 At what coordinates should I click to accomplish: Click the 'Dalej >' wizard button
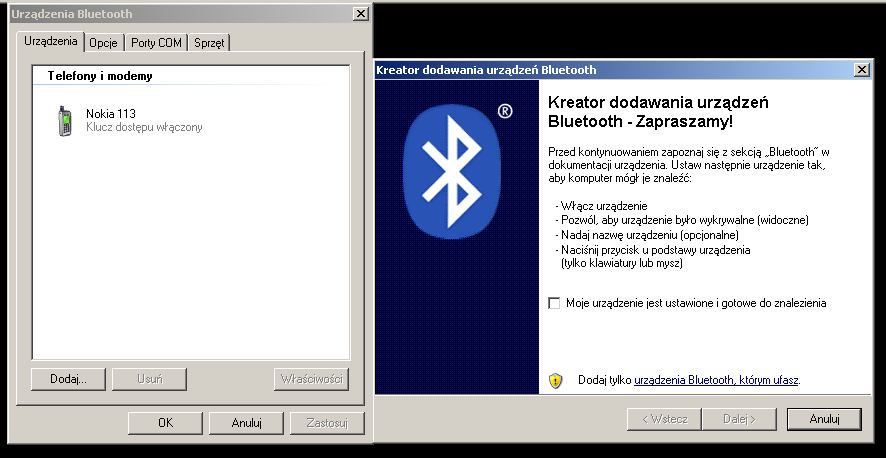740,419
